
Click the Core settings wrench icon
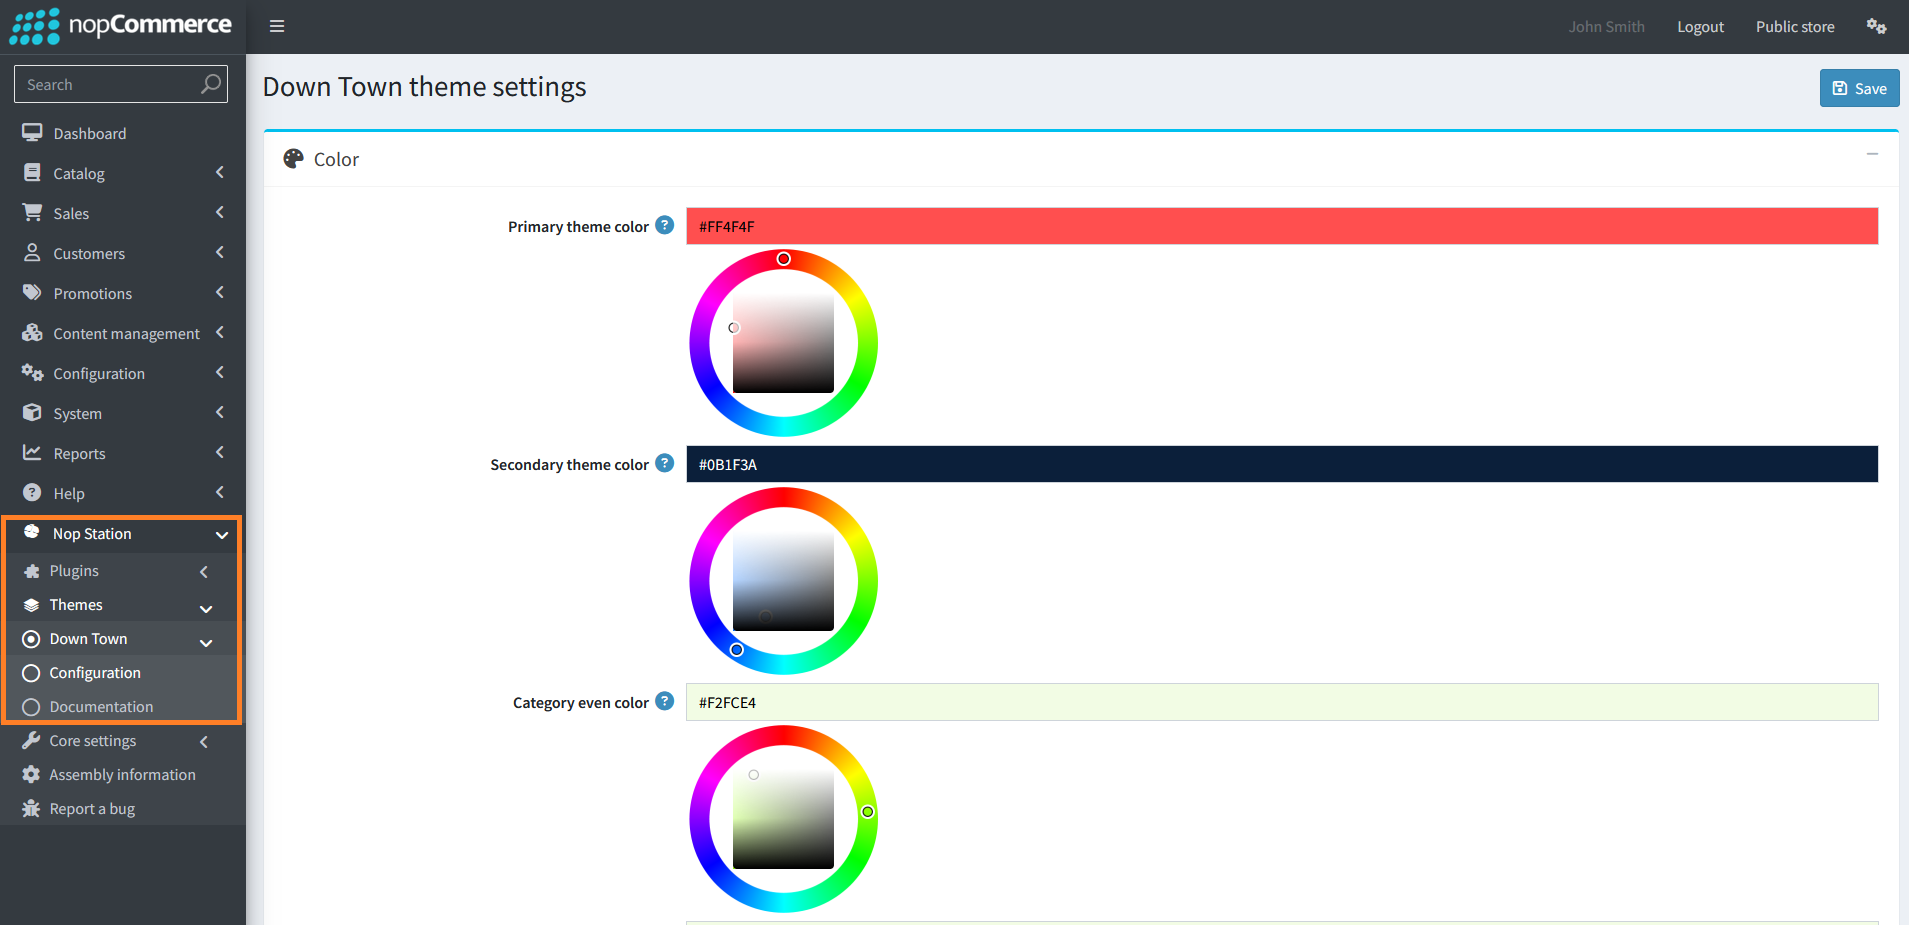[31, 741]
